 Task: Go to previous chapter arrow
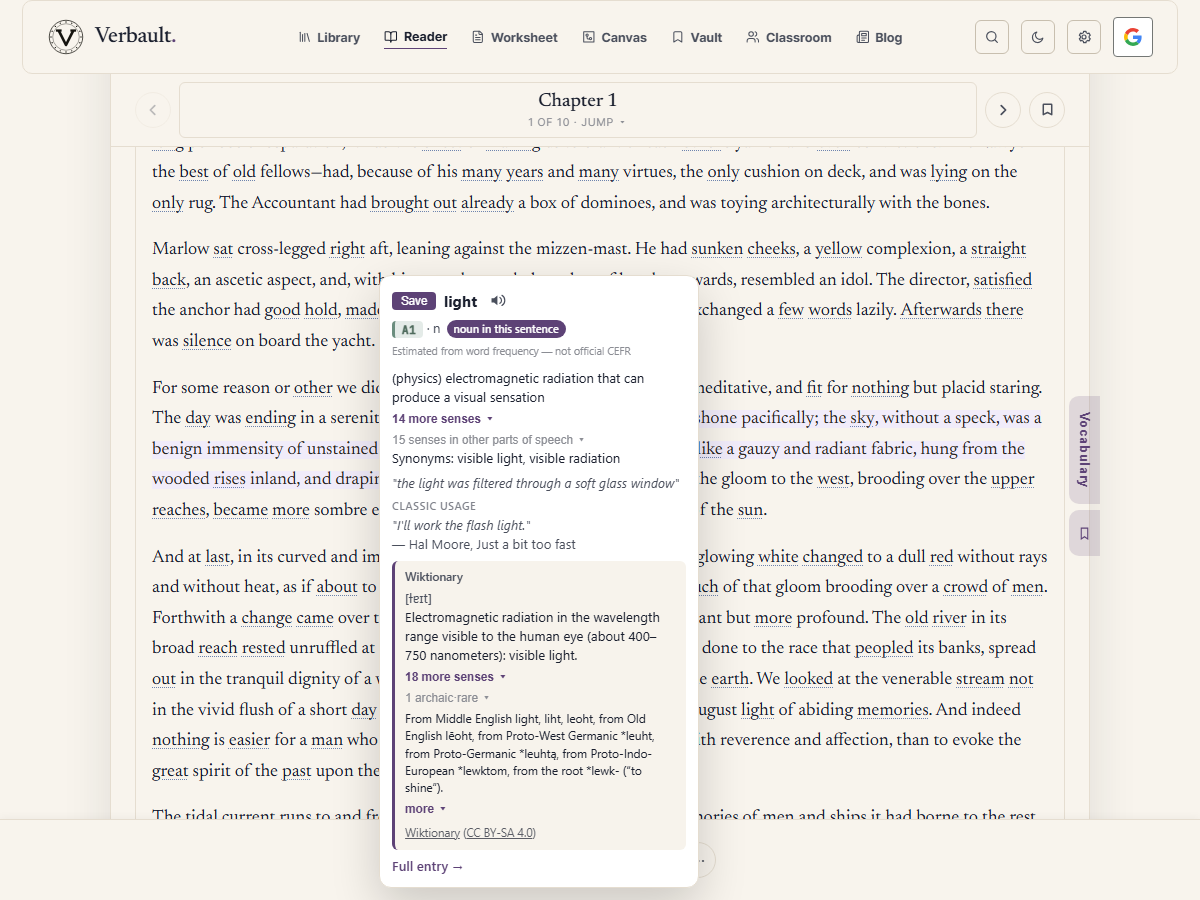click(x=153, y=110)
